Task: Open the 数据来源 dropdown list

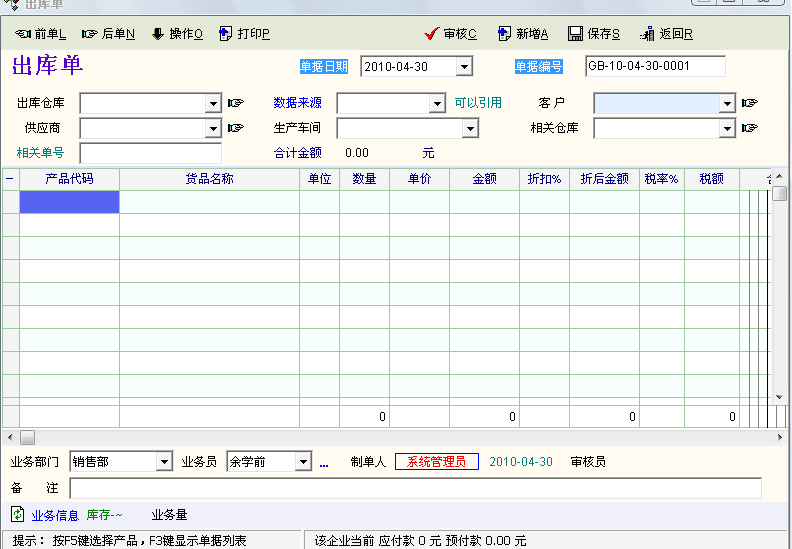Action: [437, 103]
